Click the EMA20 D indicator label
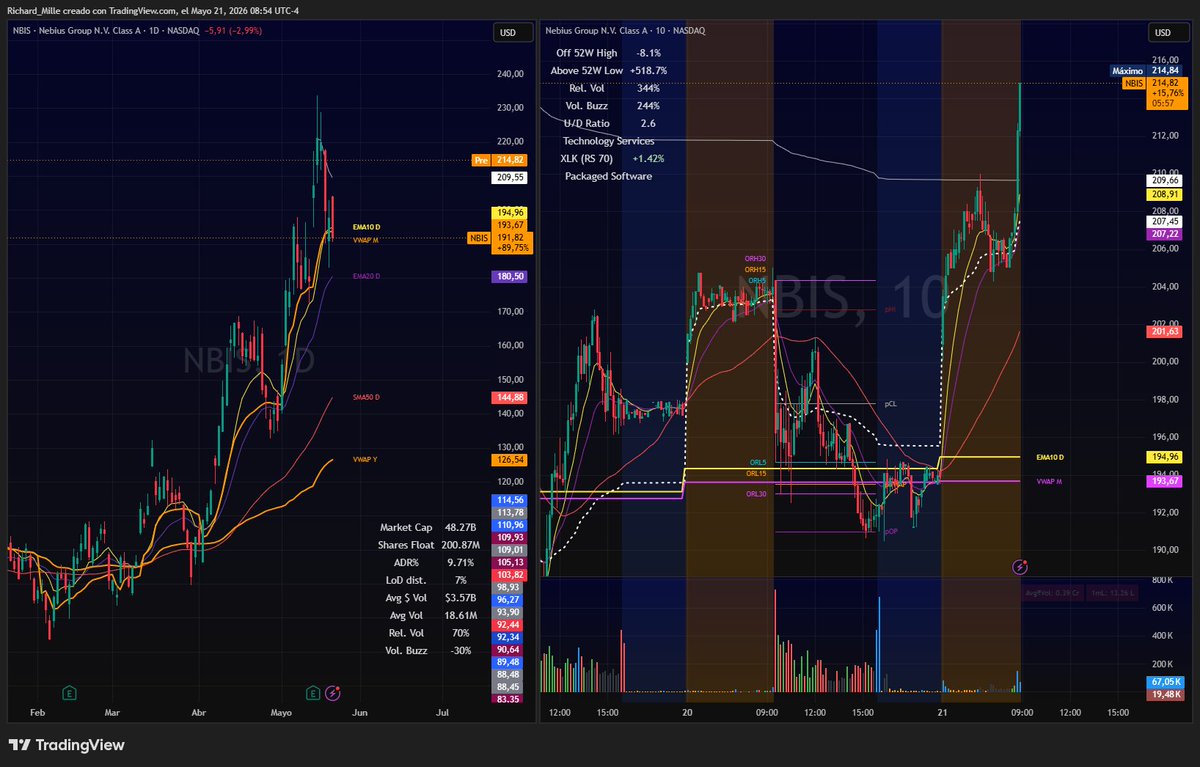The width and height of the screenshot is (1200, 767). point(367,276)
